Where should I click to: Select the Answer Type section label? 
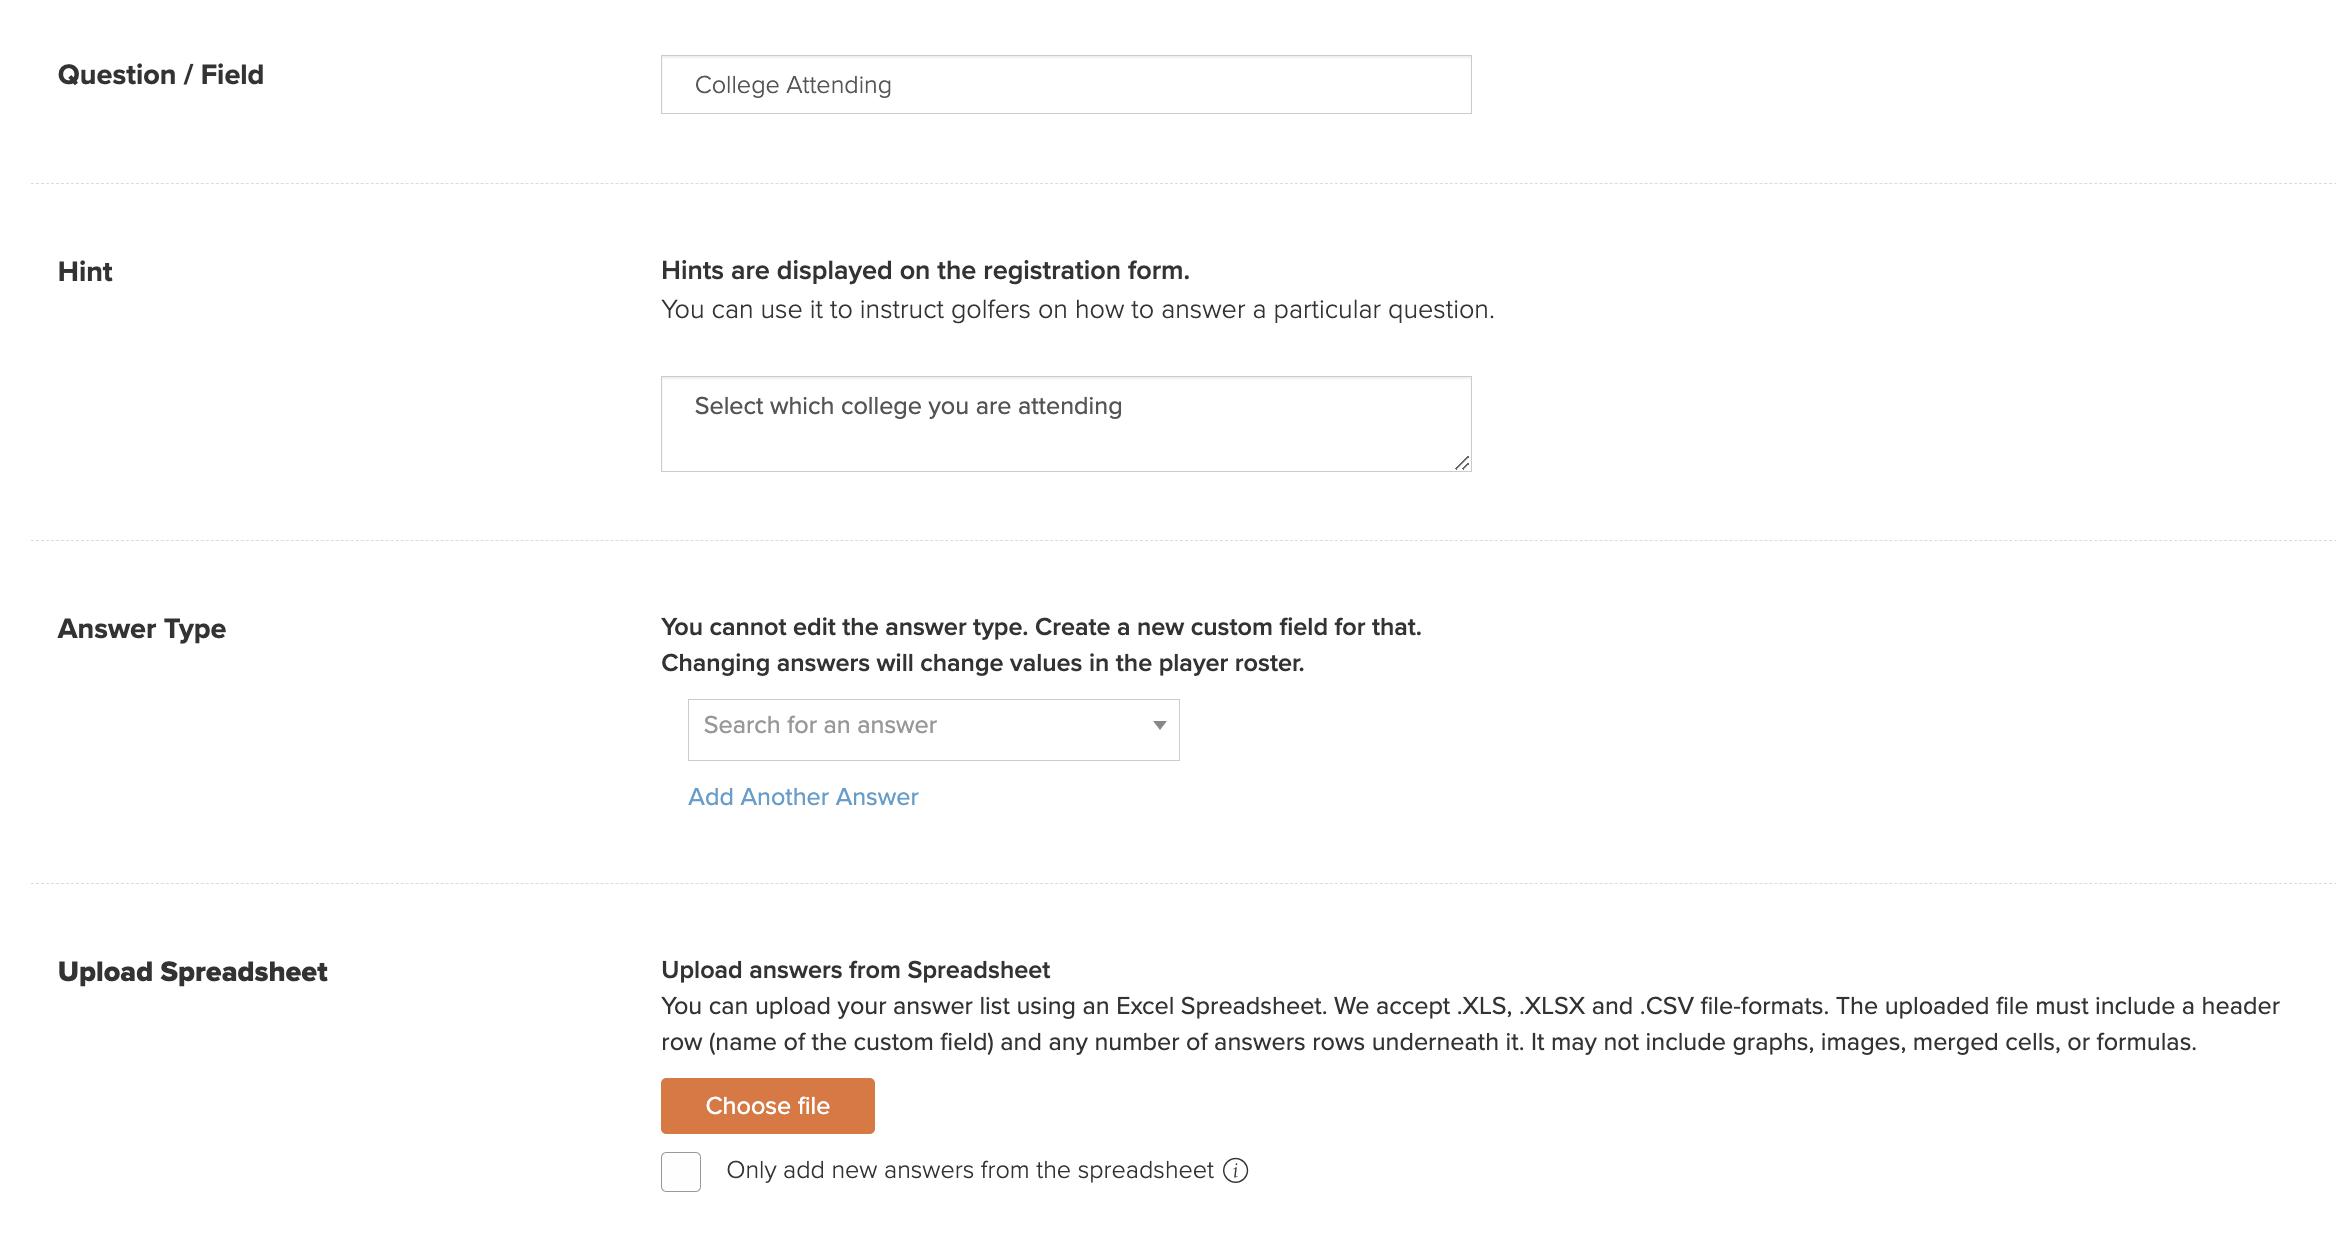(x=142, y=629)
